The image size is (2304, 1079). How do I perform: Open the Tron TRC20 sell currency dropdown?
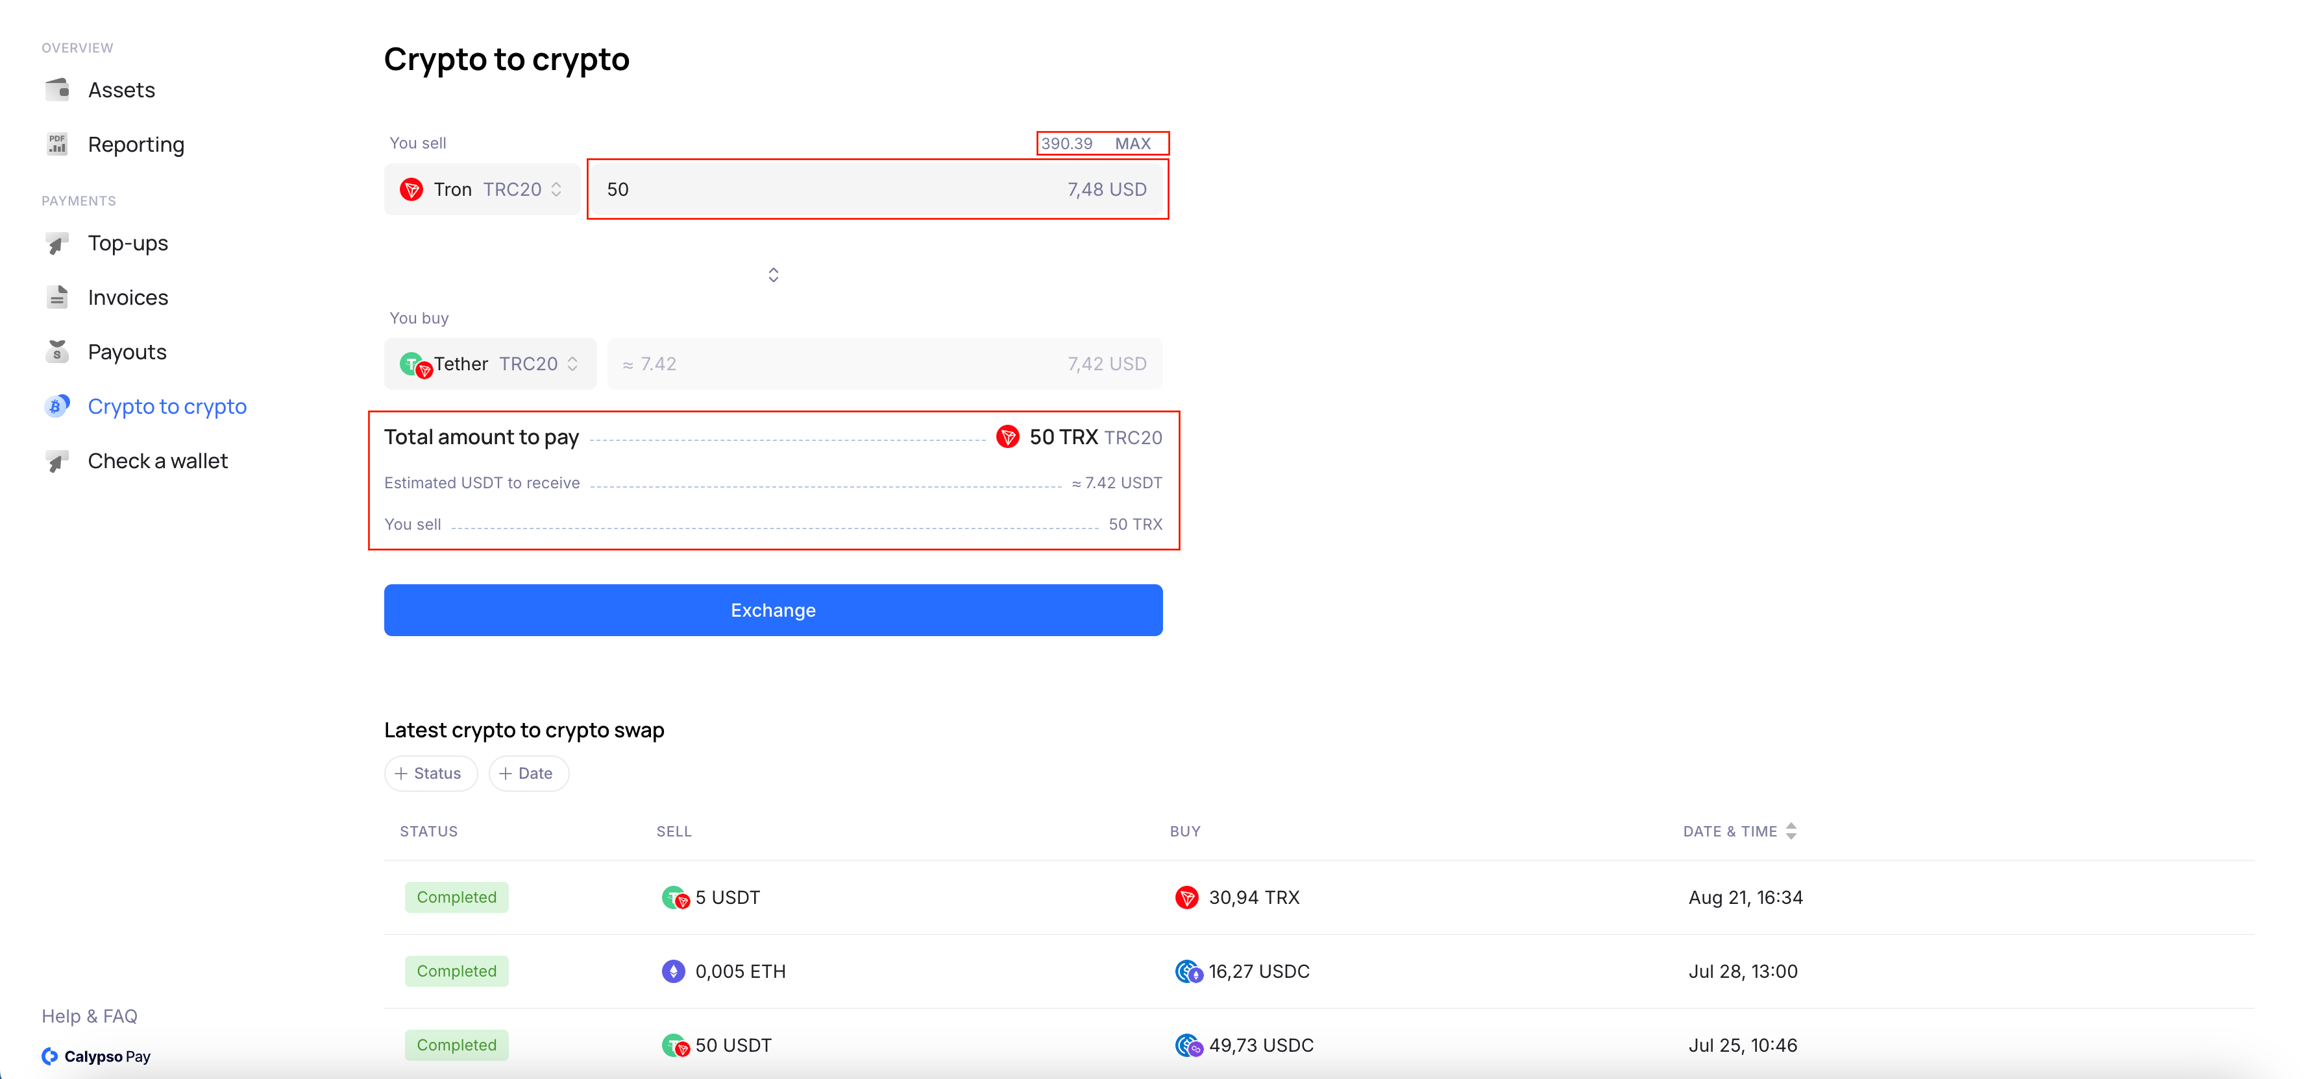(x=482, y=189)
